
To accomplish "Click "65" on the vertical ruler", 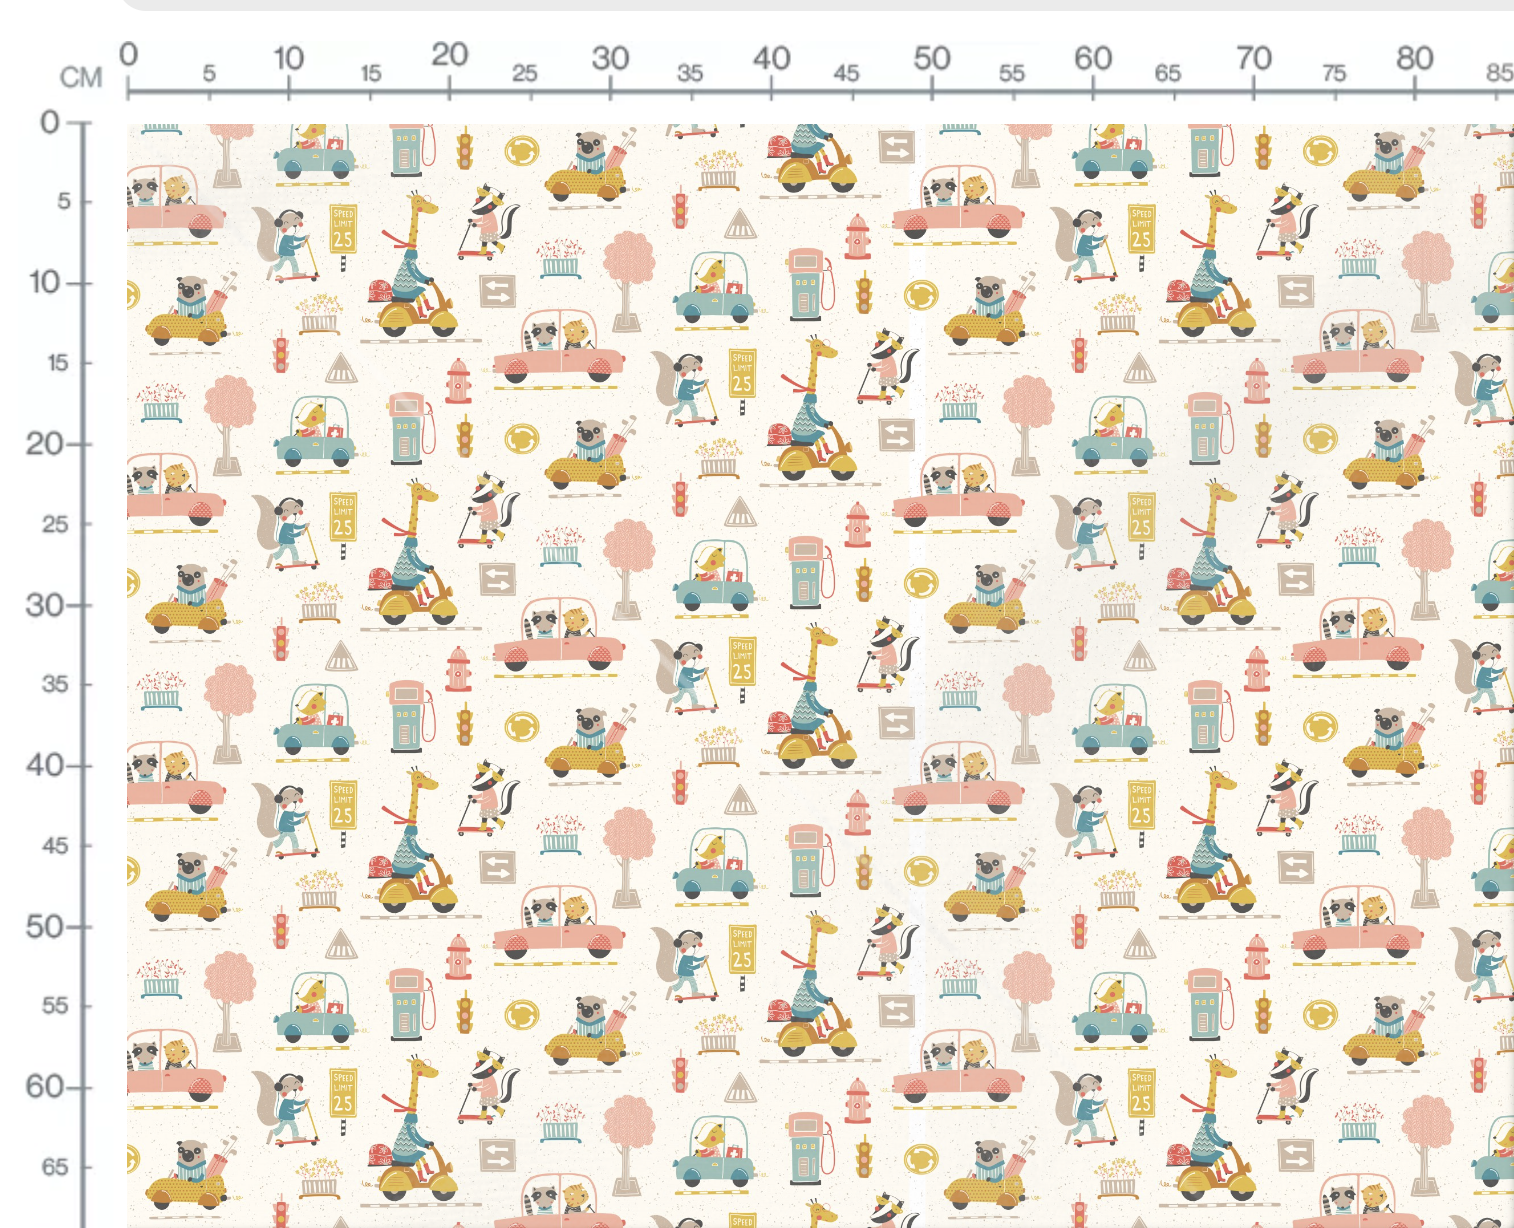I will (x=55, y=1167).
